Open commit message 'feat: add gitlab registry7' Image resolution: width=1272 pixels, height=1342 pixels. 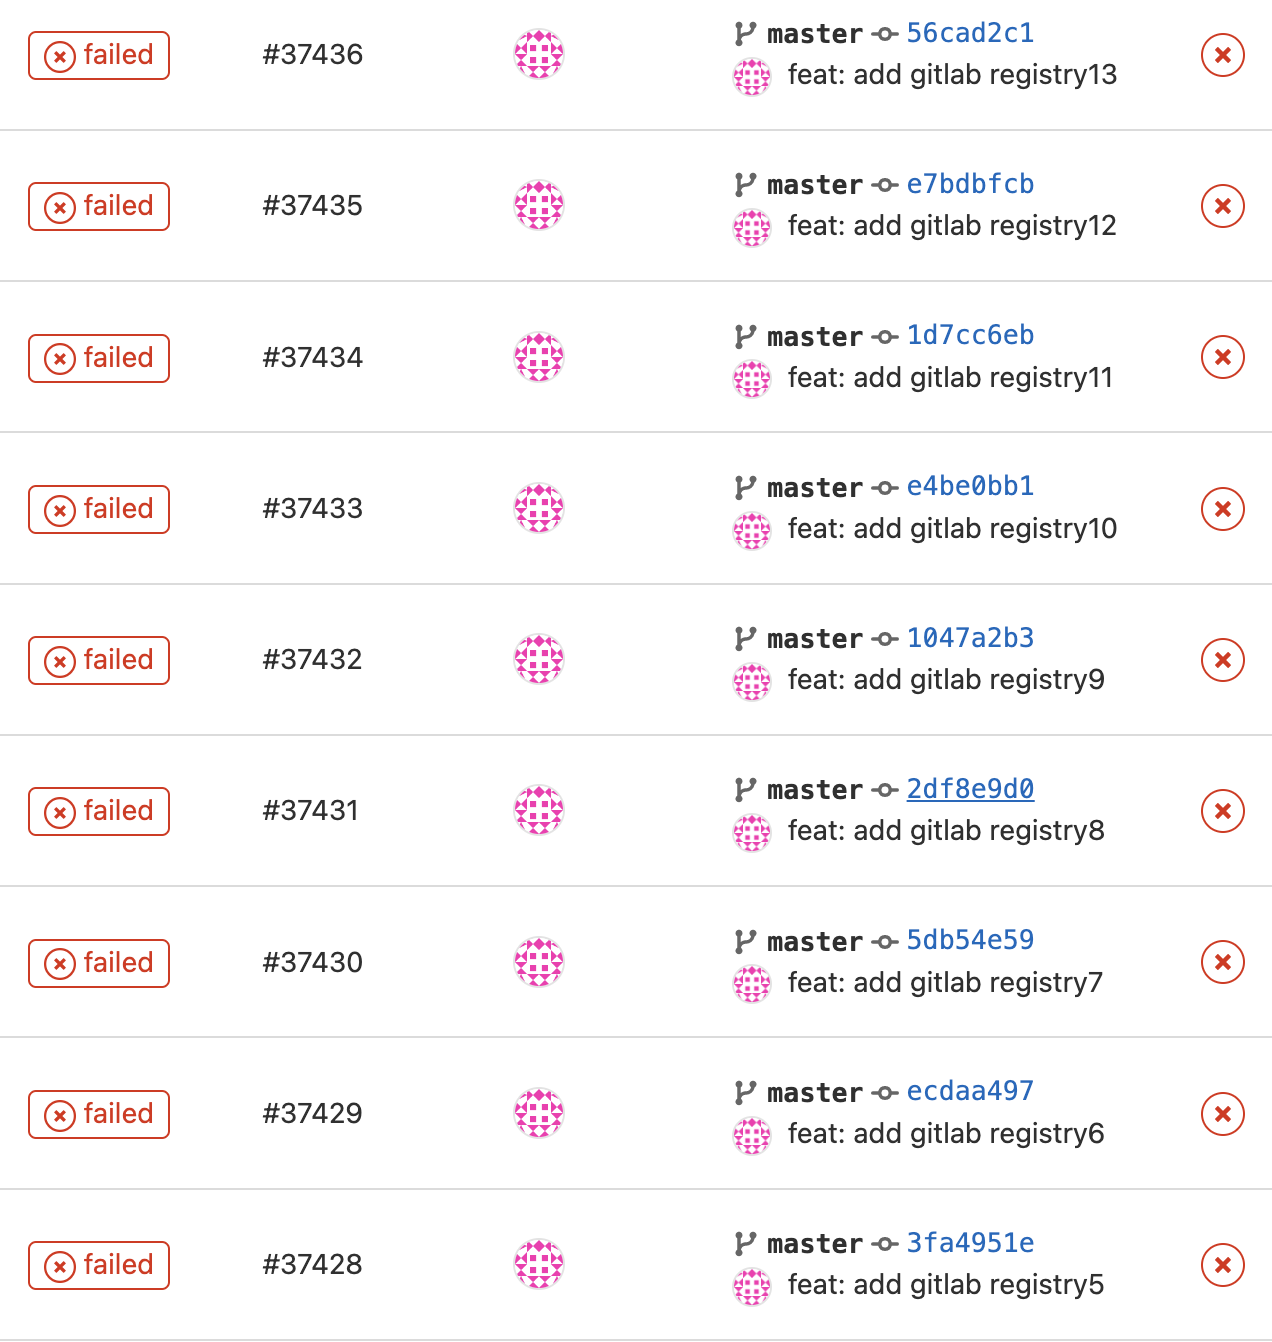pos(945,983)
